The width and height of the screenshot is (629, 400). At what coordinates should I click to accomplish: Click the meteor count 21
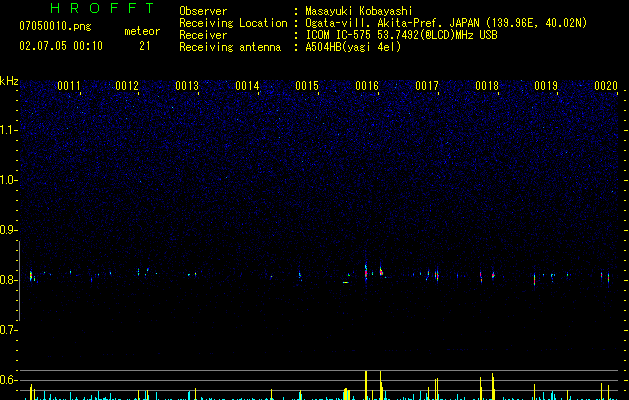click(x=145, y=46)
